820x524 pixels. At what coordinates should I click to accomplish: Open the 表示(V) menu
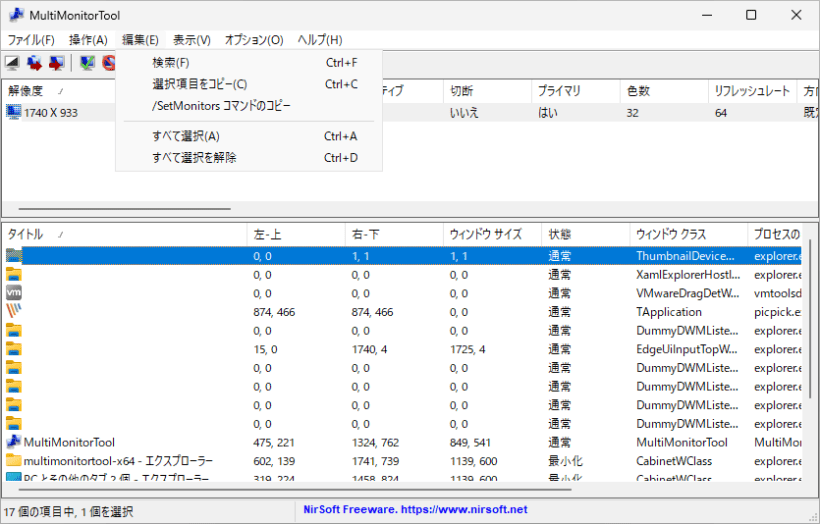coord(191,40)
